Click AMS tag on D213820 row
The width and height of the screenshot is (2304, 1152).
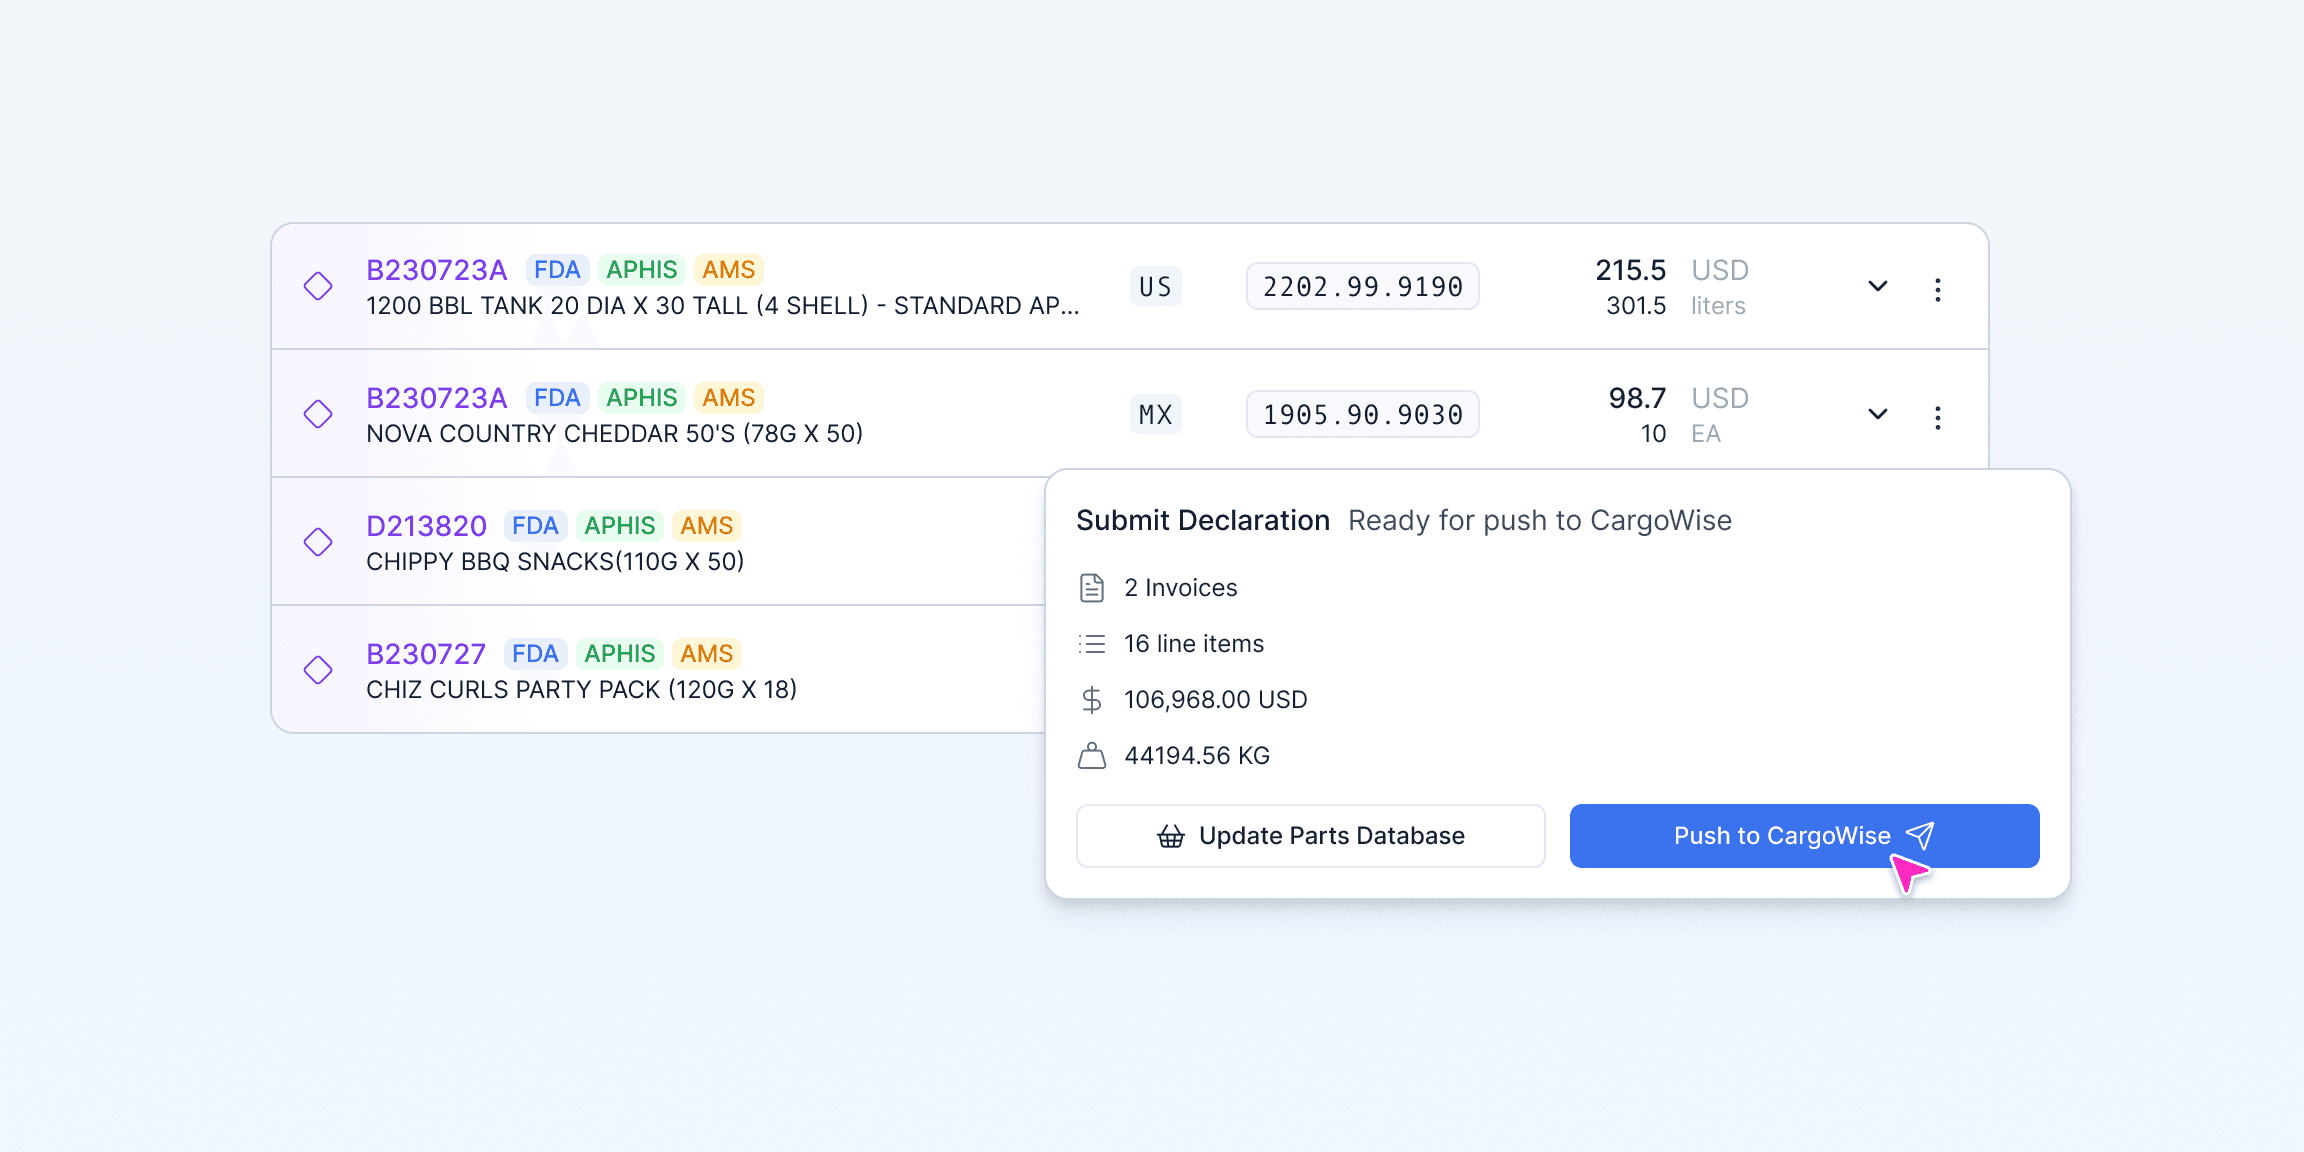point(706,526)
